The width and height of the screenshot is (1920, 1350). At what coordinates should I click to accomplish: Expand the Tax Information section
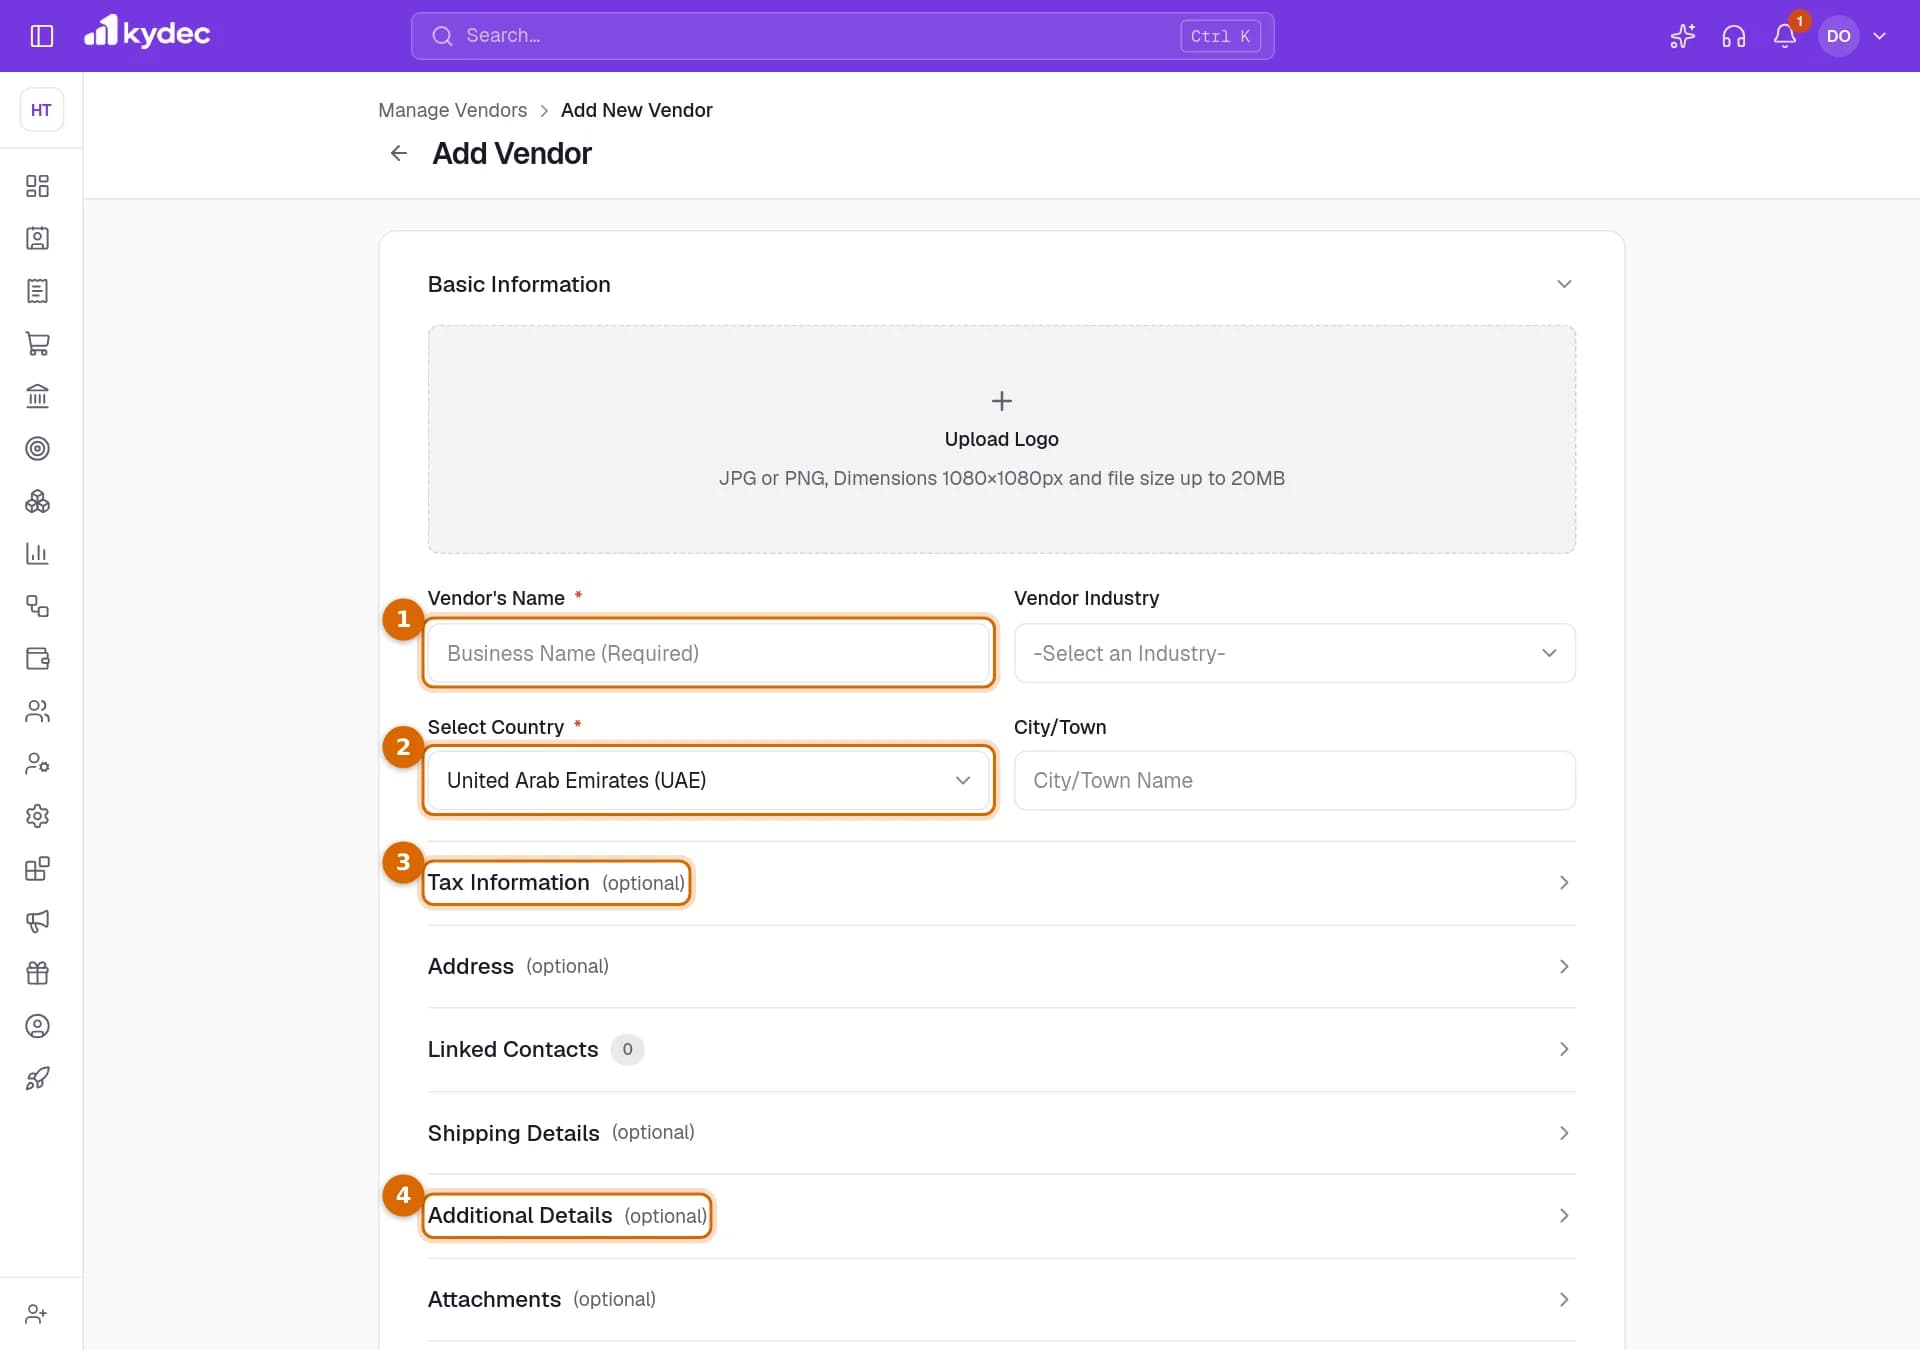point(1001,883)
